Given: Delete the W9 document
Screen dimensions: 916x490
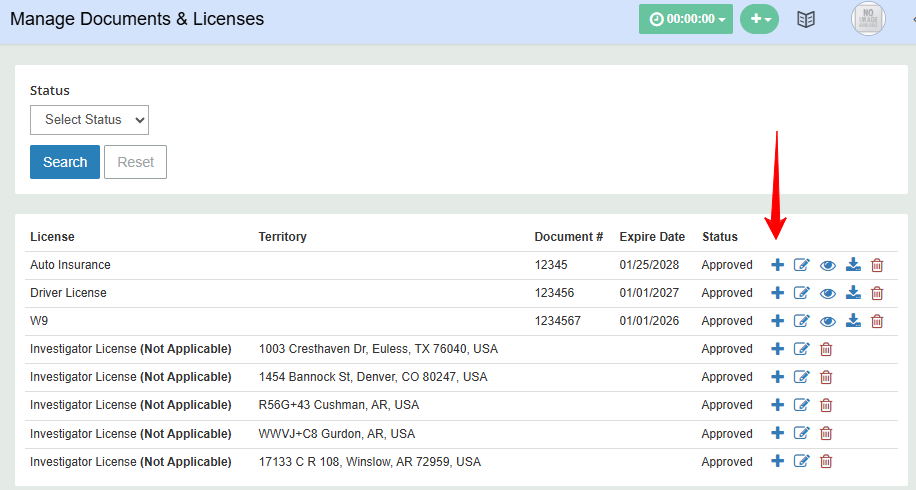Looking at the screenshot, I should click(x=877, y=321).
